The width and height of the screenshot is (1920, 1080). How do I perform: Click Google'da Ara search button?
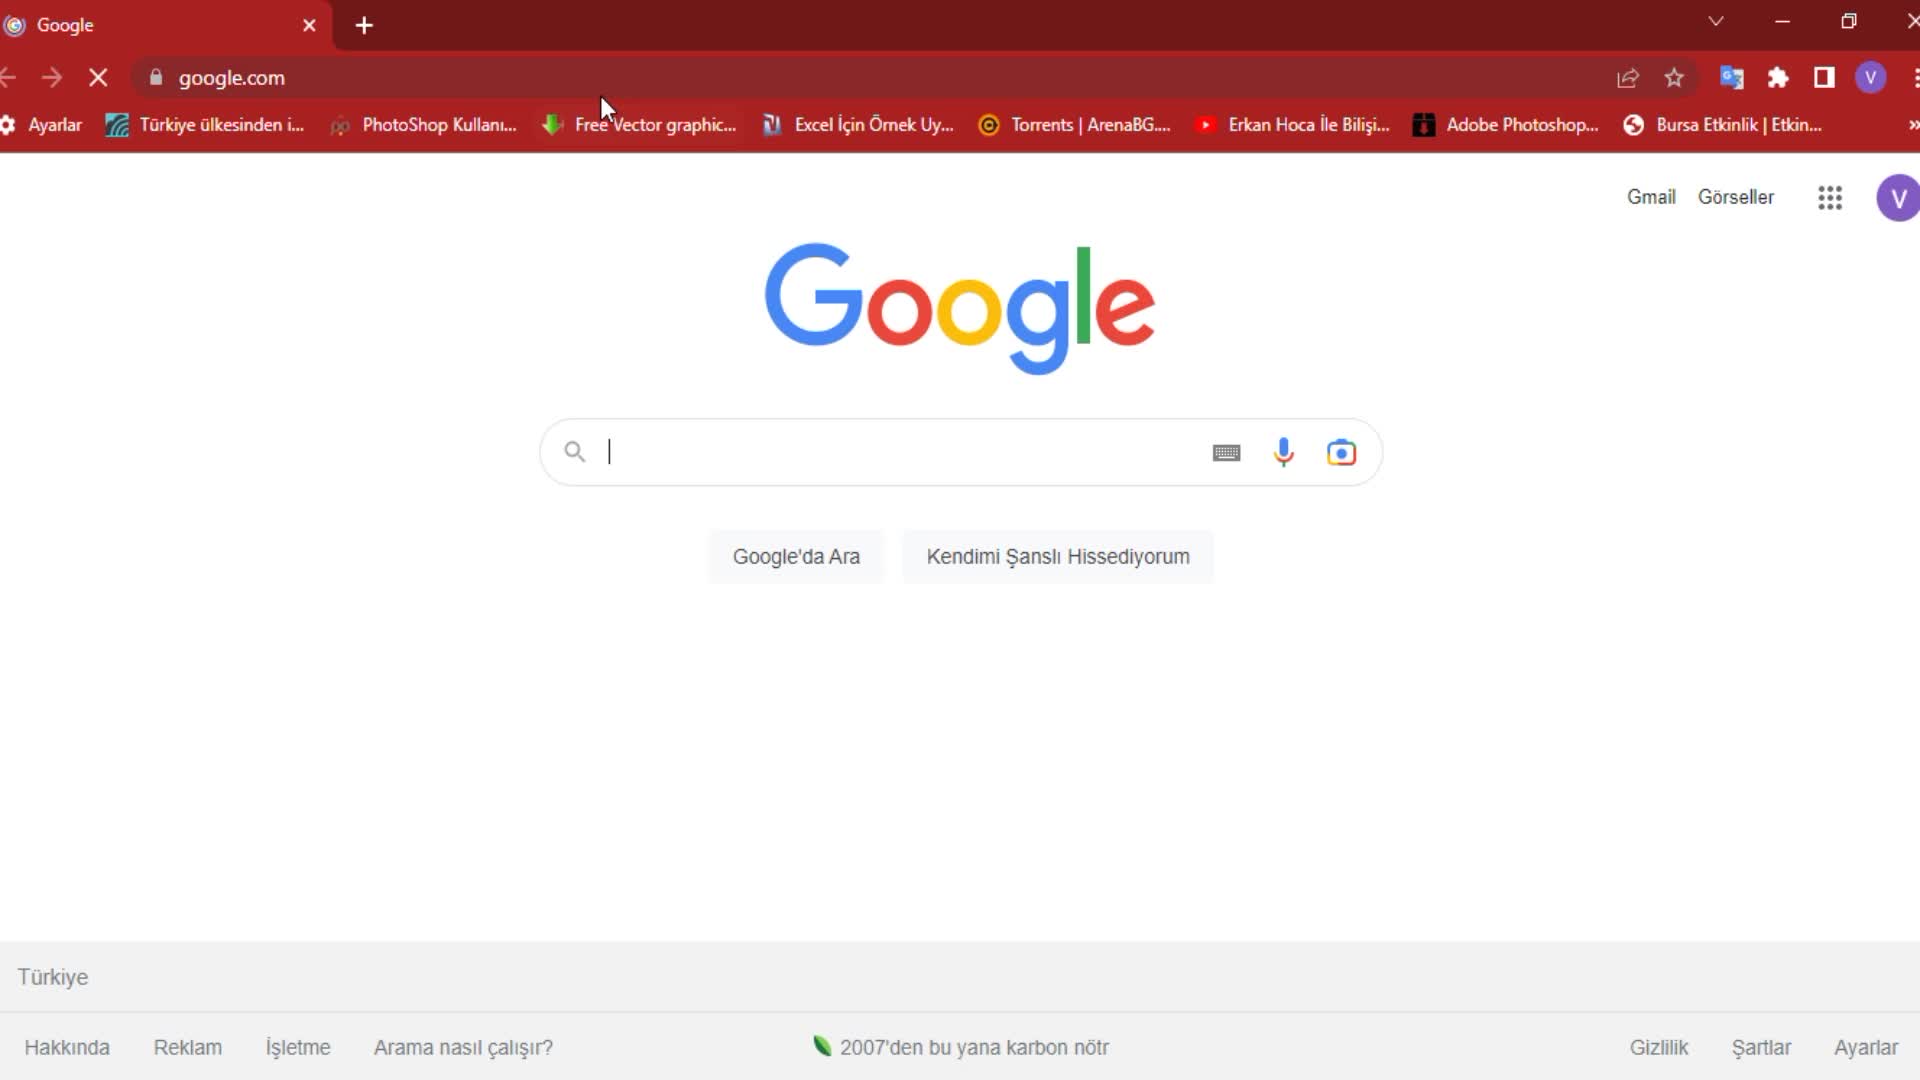coord(796,556)
